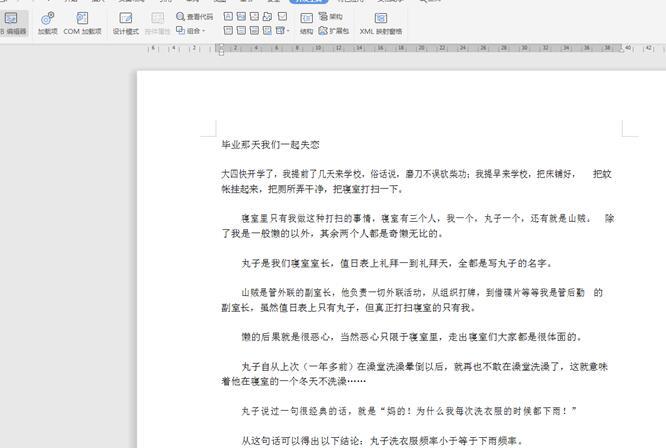Viewport: 666px width, 448px height.
Task: Expand the 组合 group dropdown
Action: click(x=192, y=31)
